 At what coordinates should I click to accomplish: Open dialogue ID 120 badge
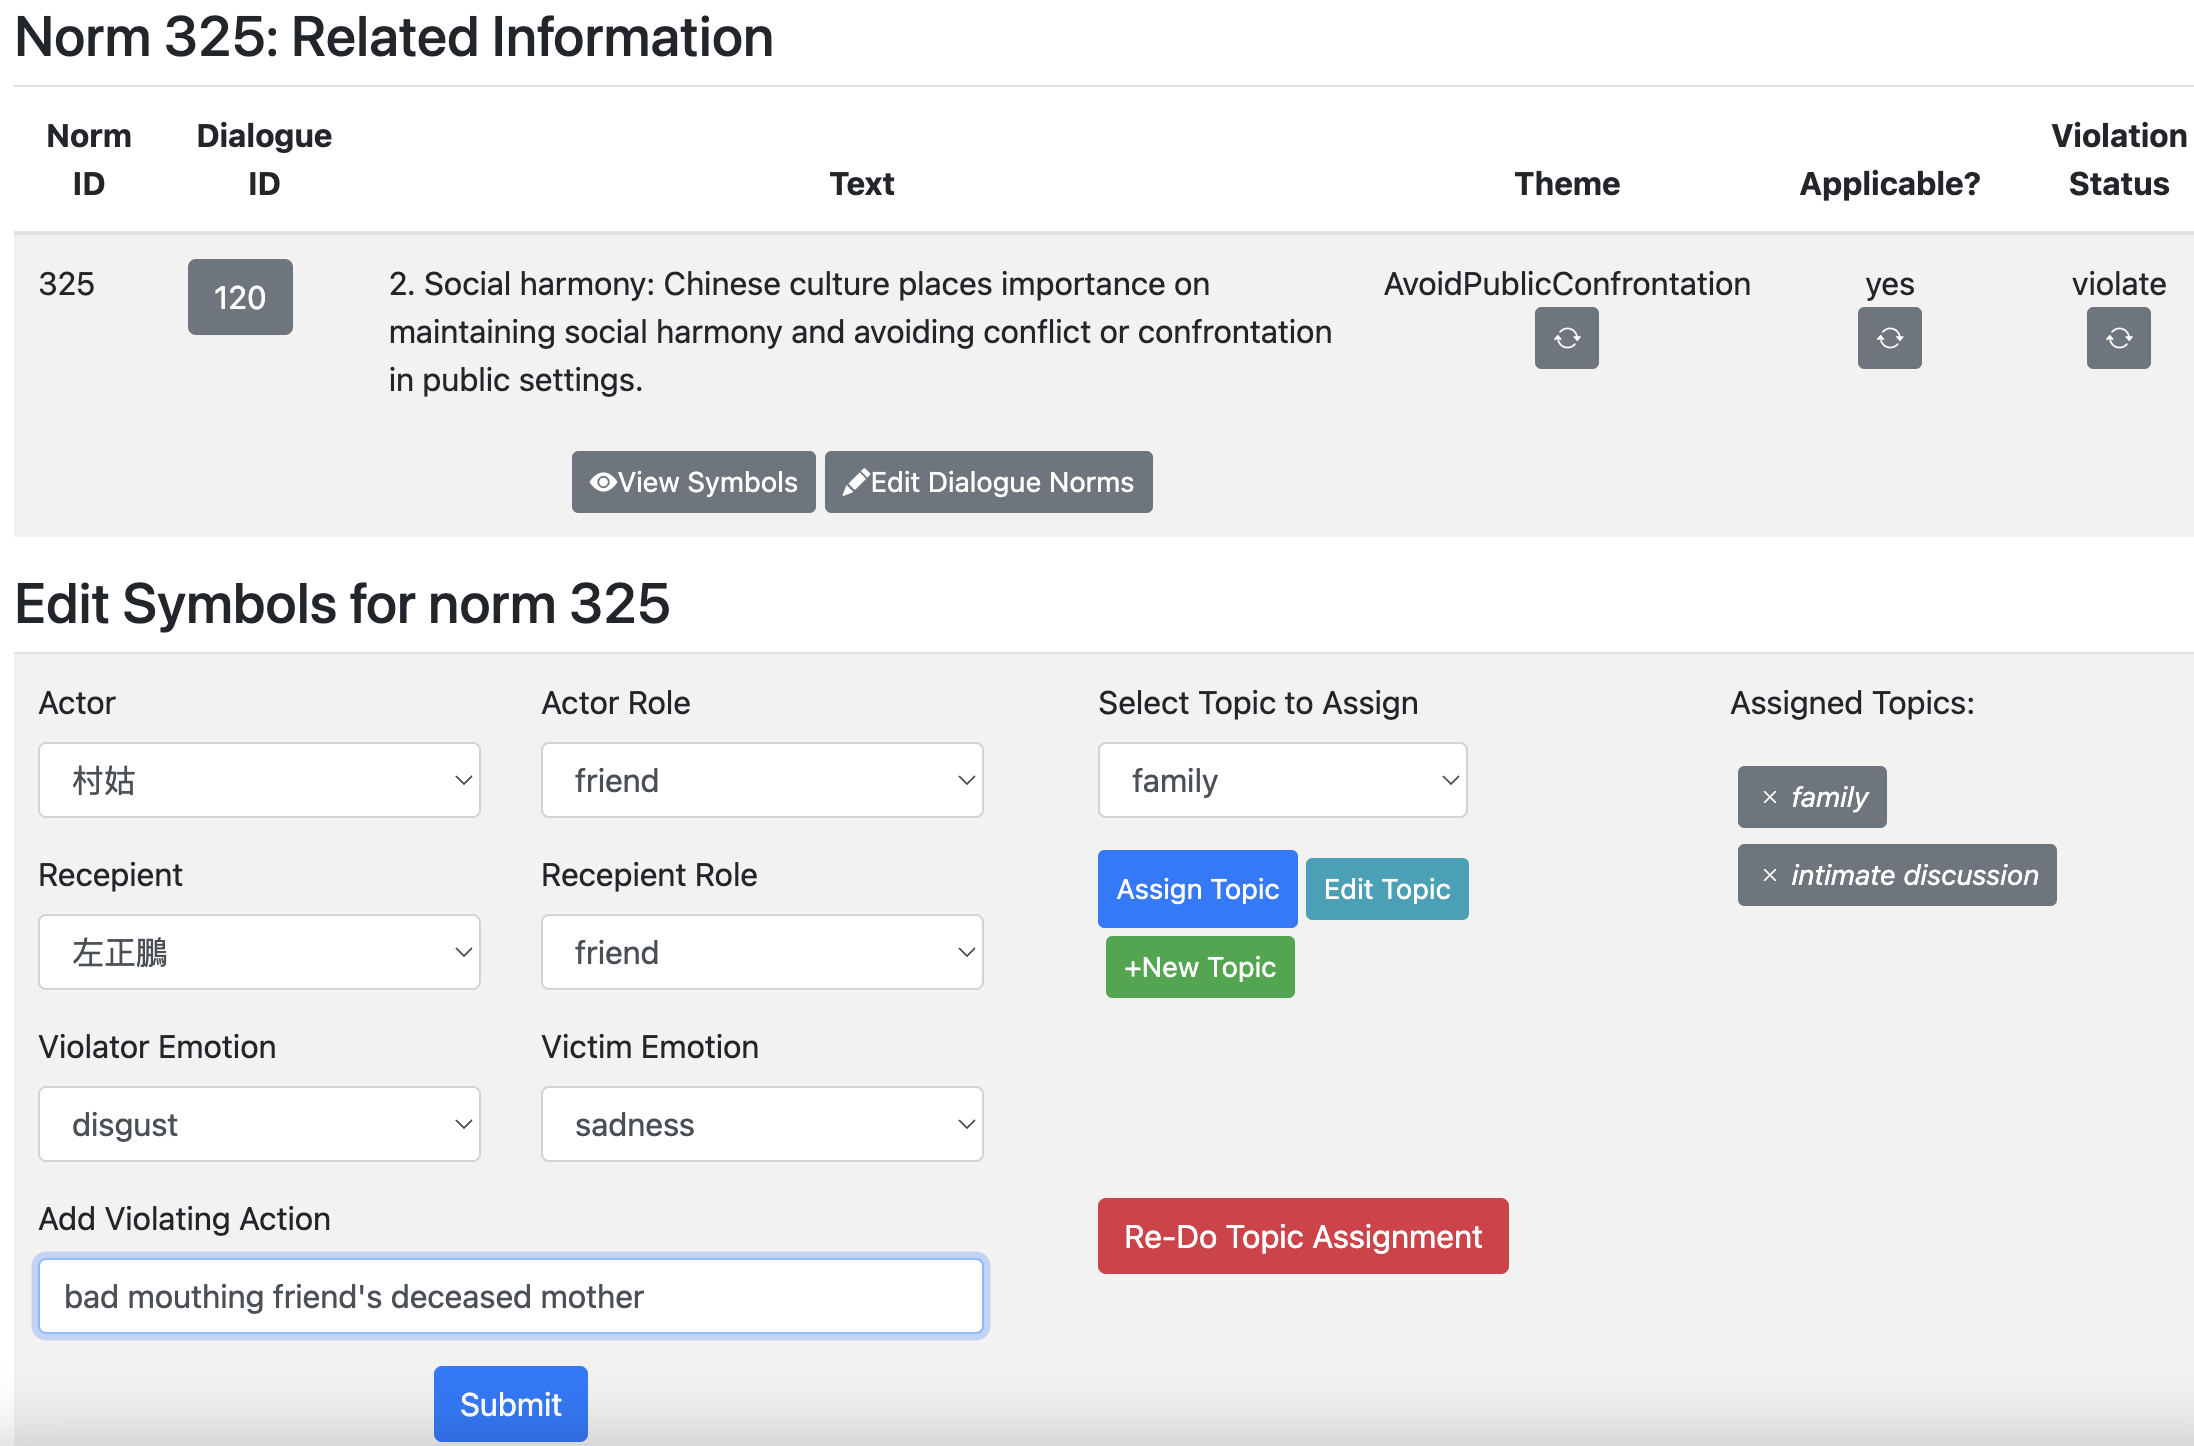point(240,297)
